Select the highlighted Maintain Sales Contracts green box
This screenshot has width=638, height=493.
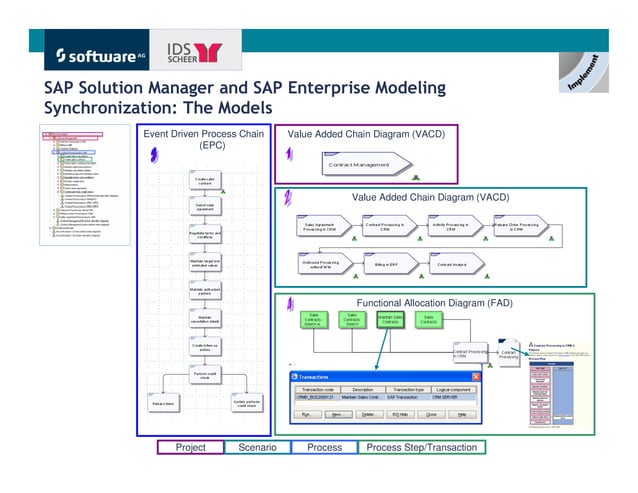(390, 320)
